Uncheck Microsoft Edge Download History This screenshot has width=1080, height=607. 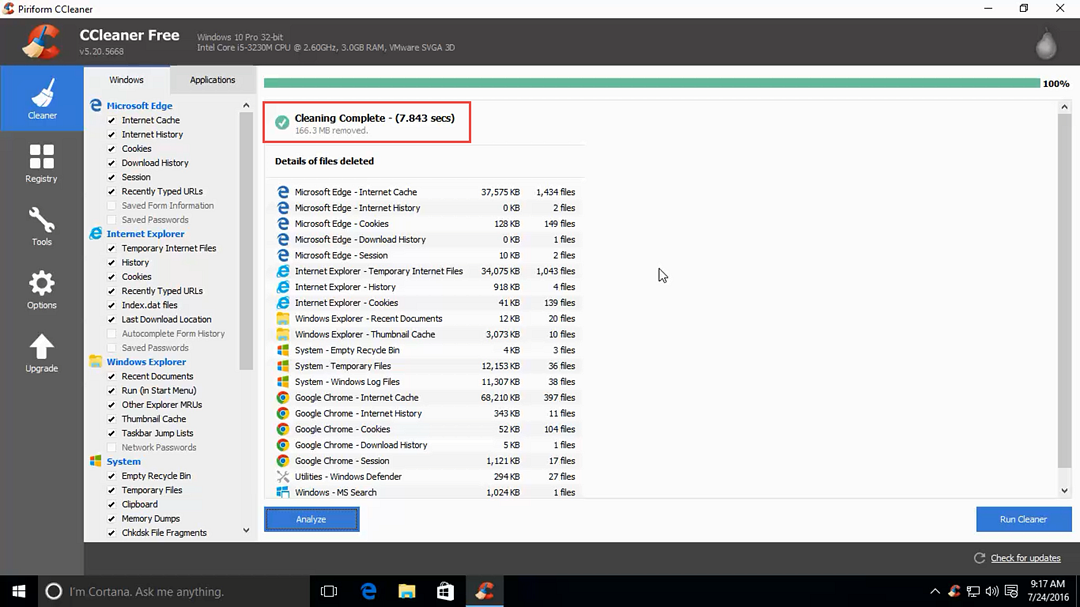coord(112,163)
